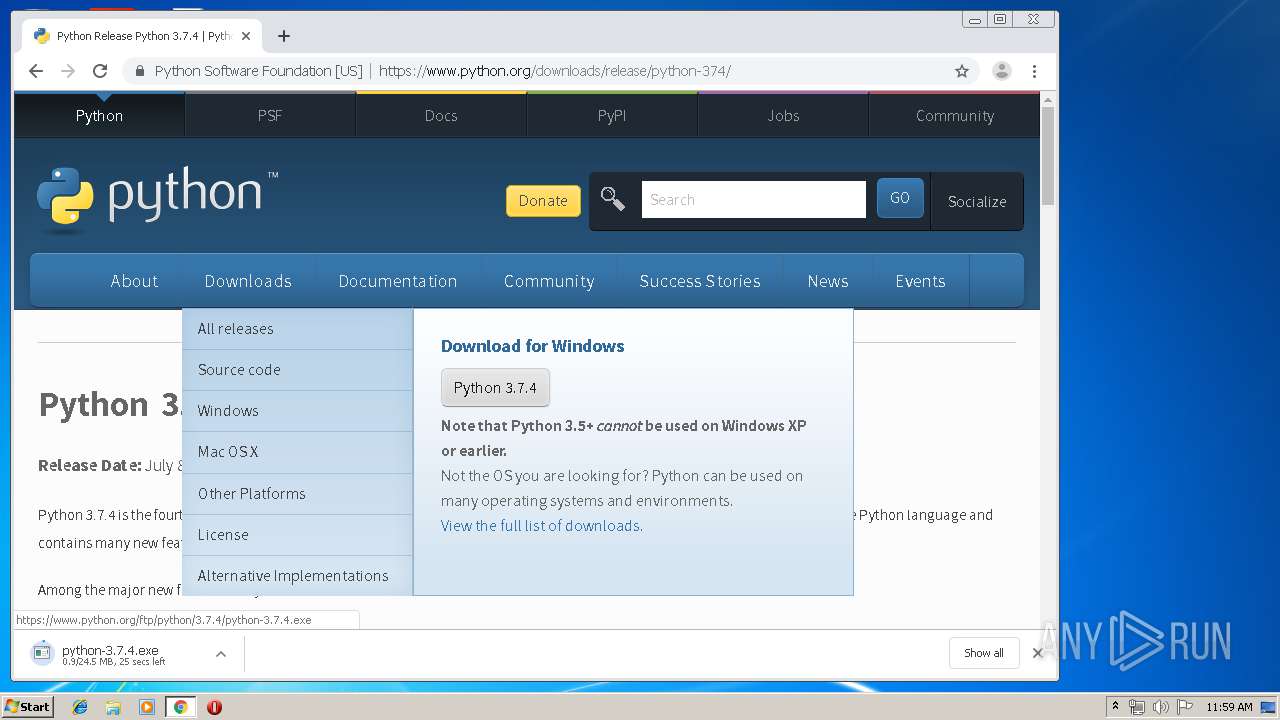
Task: Select the Jobs top tab
Action: click(x=783, y=115)
